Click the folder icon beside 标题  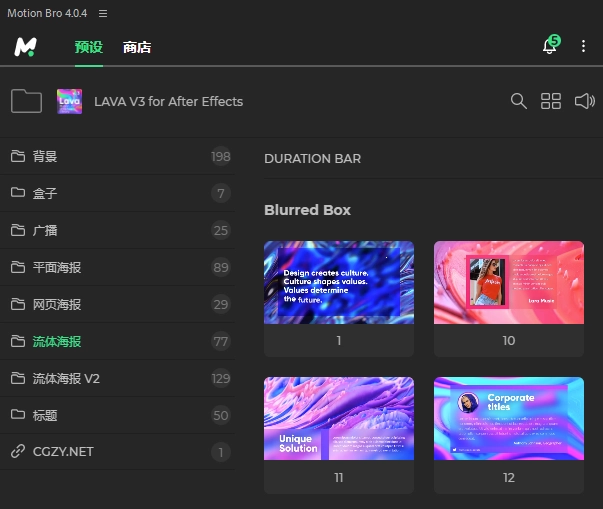pos(18,414)
